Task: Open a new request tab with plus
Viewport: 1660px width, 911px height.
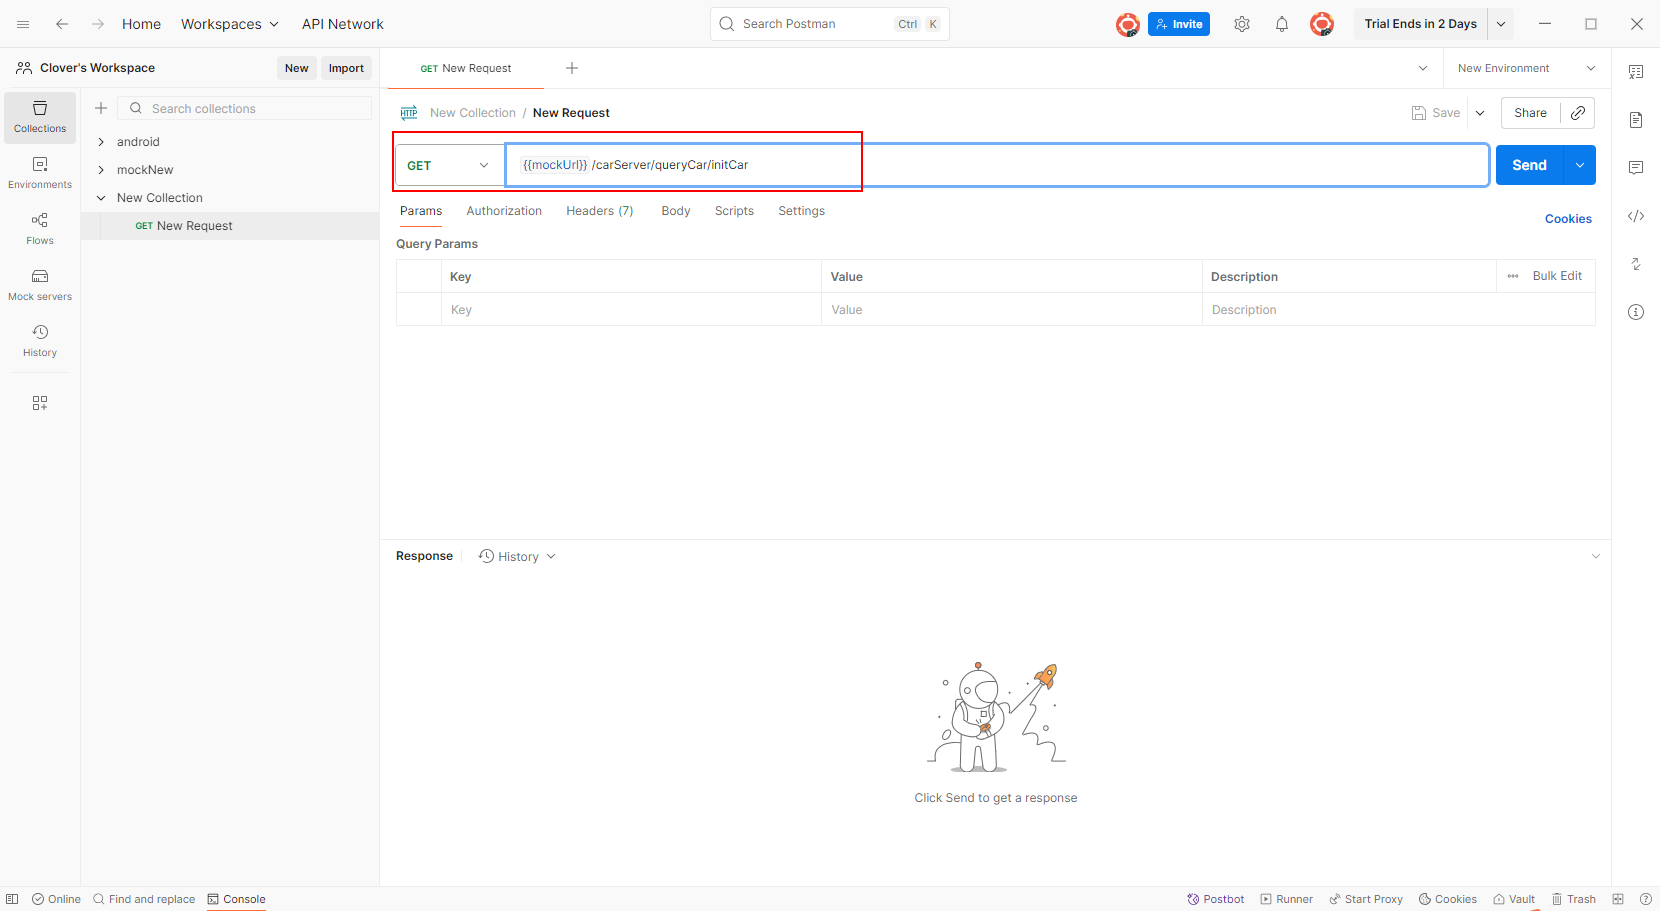Action: [x=572, y=68]
